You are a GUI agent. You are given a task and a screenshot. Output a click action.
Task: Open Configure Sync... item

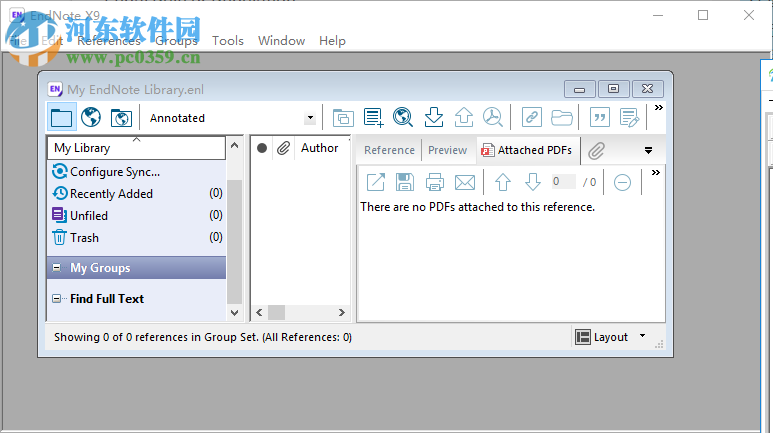(x=114, y=172)
